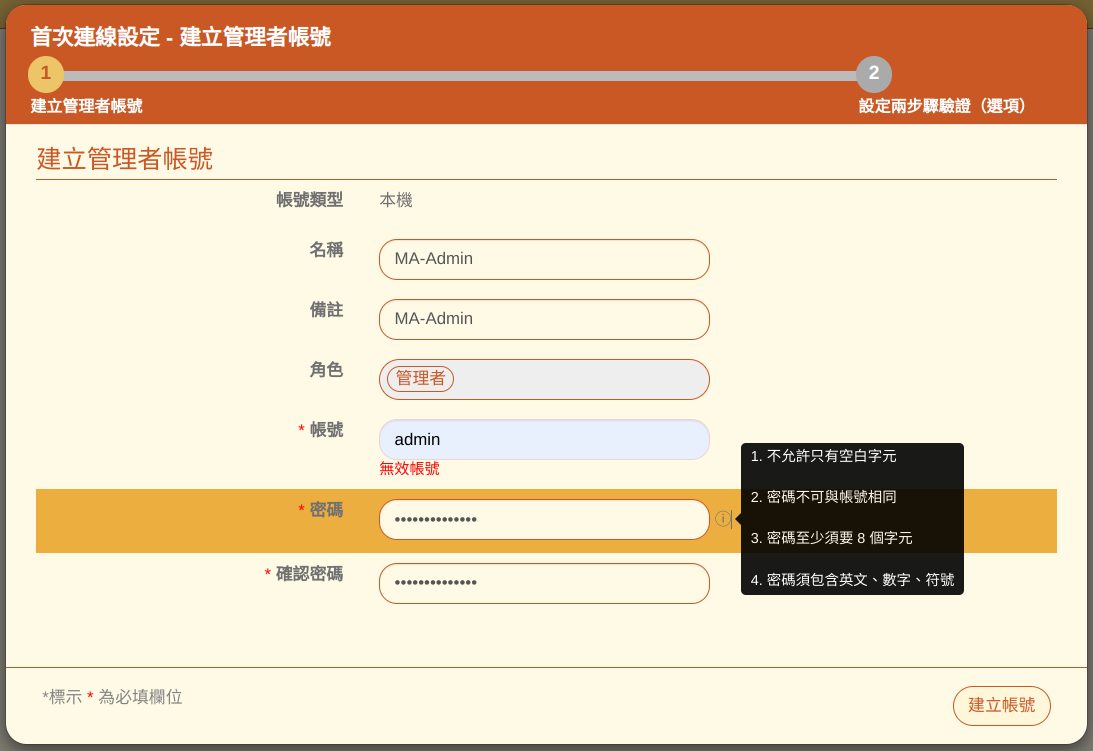Click the 無效帳號 error message
1093x751 pixels.
409,468
